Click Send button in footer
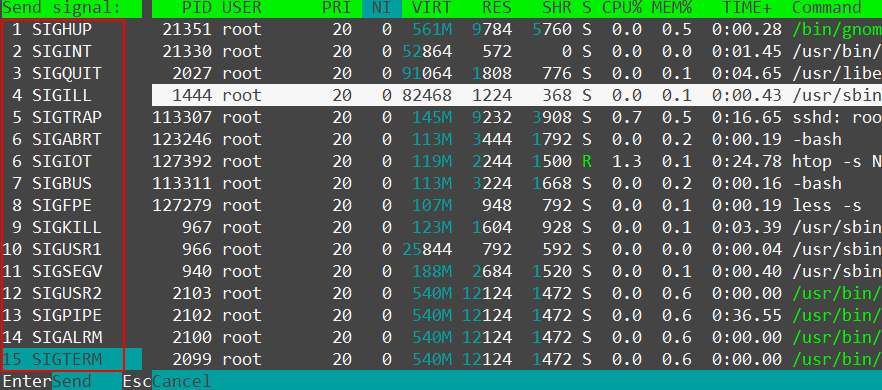The width and height of the screenshot is (882, 390). click(71, 382)
